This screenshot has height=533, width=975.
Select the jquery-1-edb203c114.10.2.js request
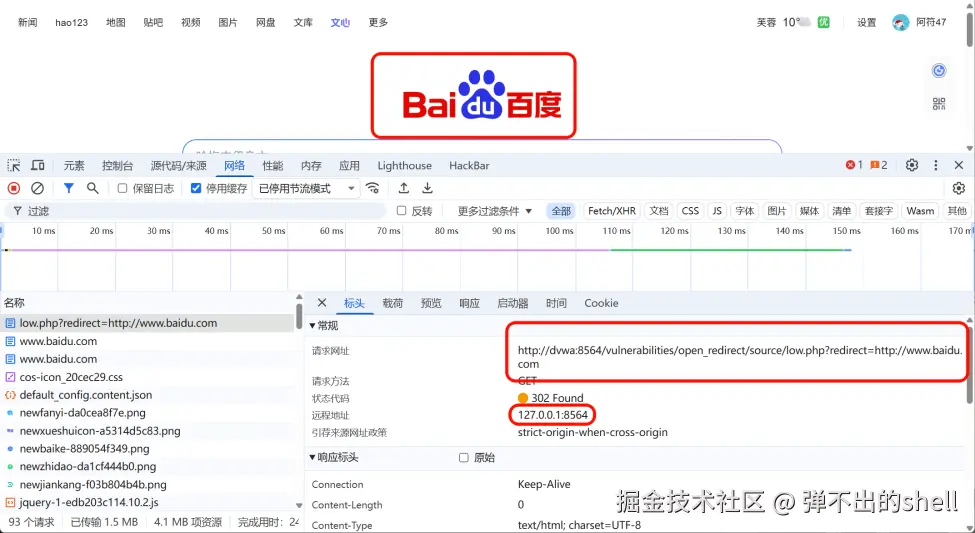pyautogui.click(x=147, y=502)
